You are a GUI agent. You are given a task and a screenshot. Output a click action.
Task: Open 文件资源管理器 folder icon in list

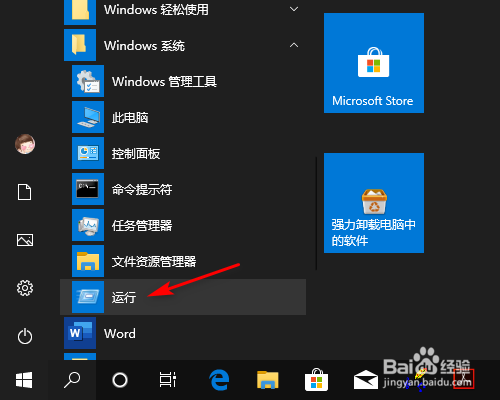88,261
